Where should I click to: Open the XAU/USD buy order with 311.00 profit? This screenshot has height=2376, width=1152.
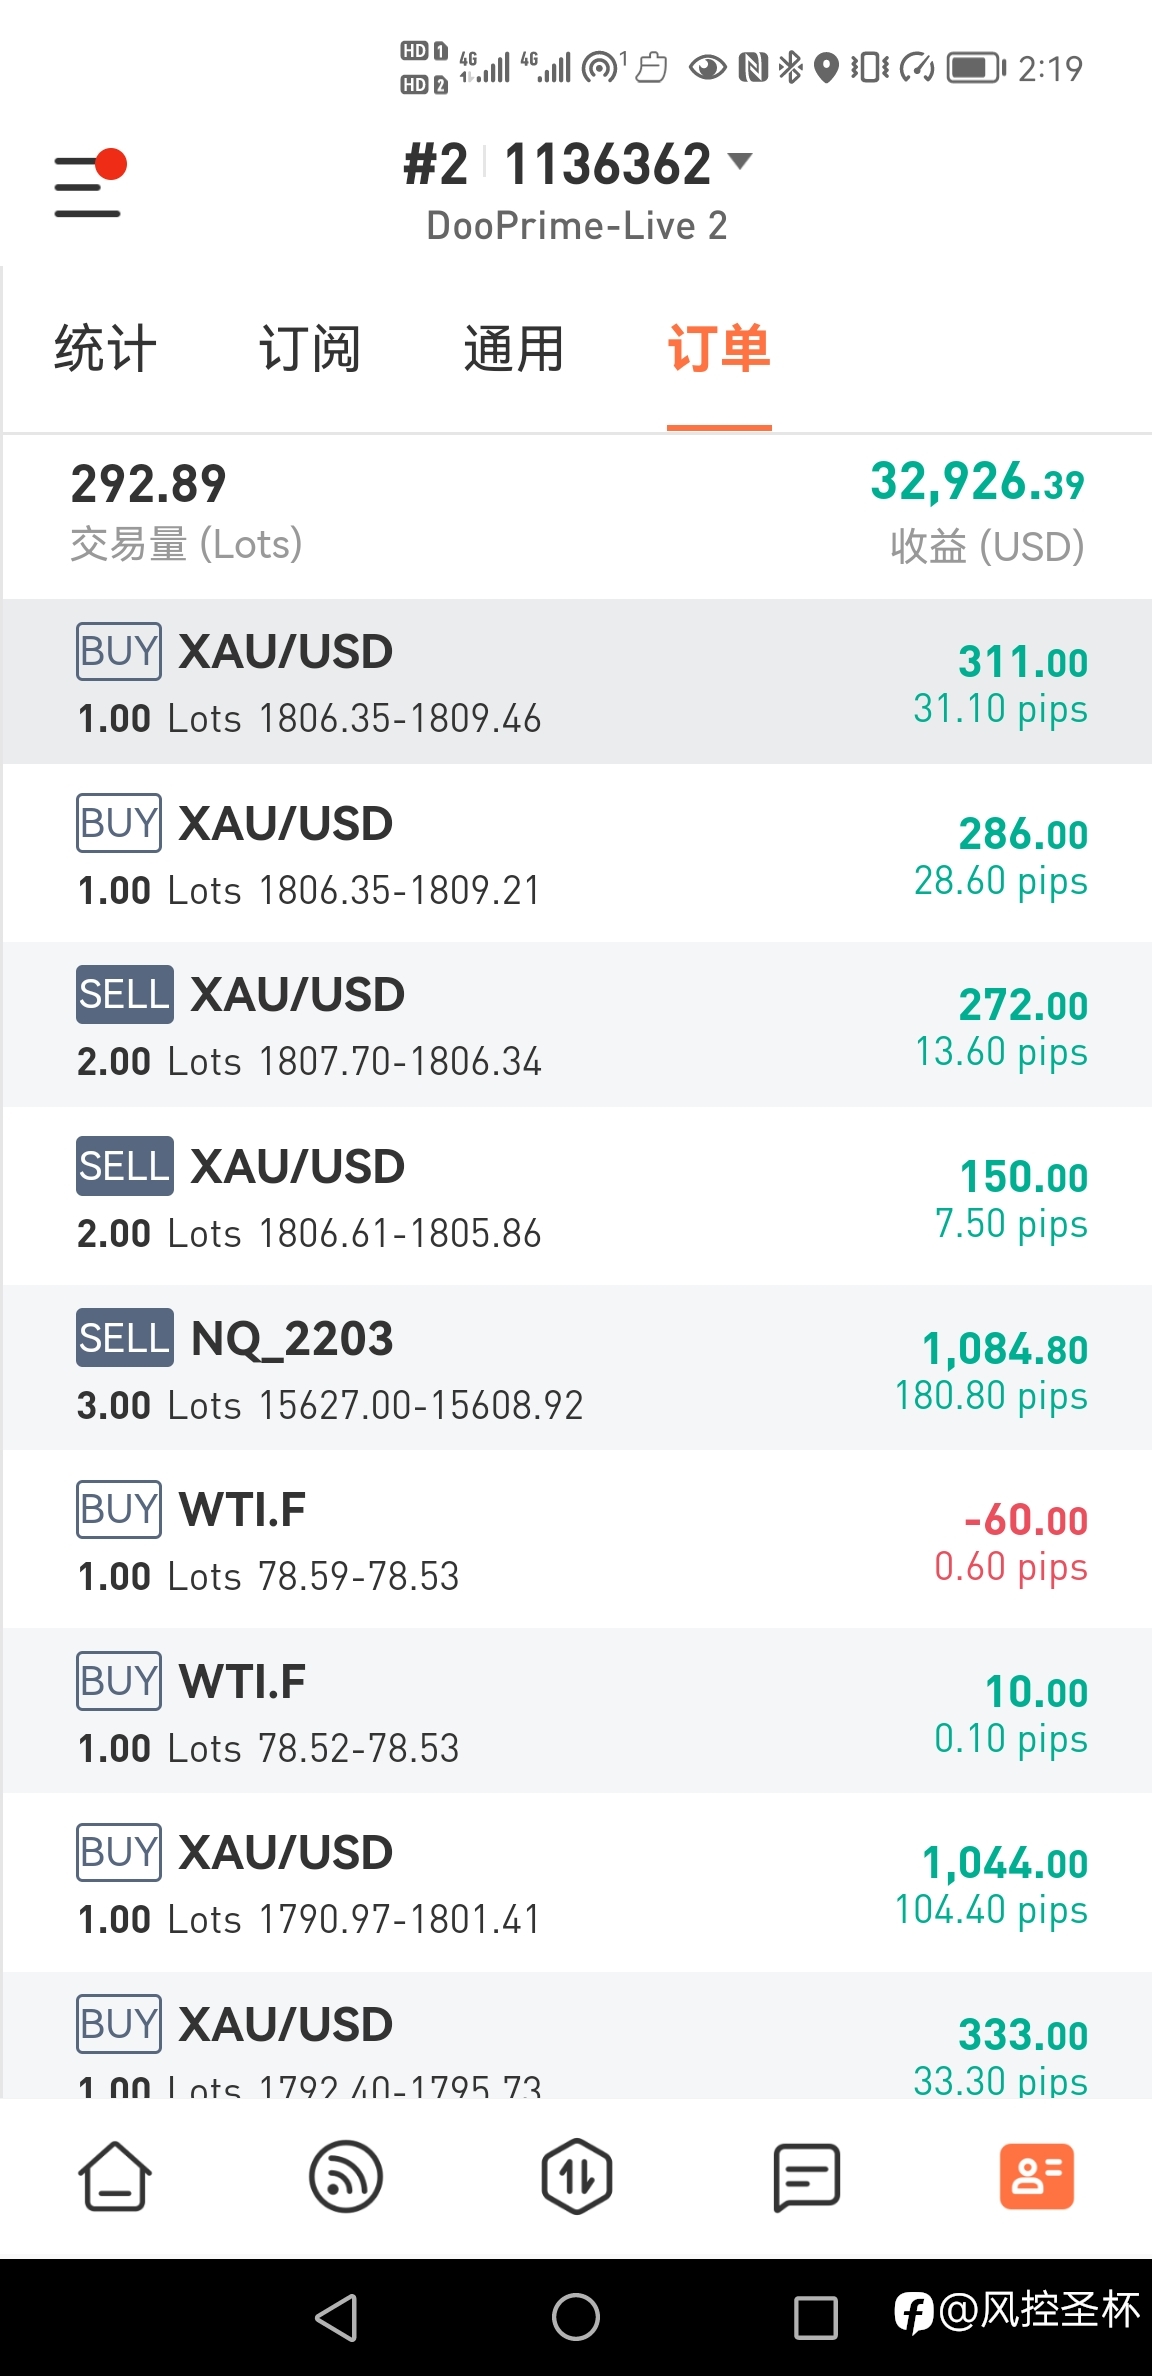click(x=576, y=682)
